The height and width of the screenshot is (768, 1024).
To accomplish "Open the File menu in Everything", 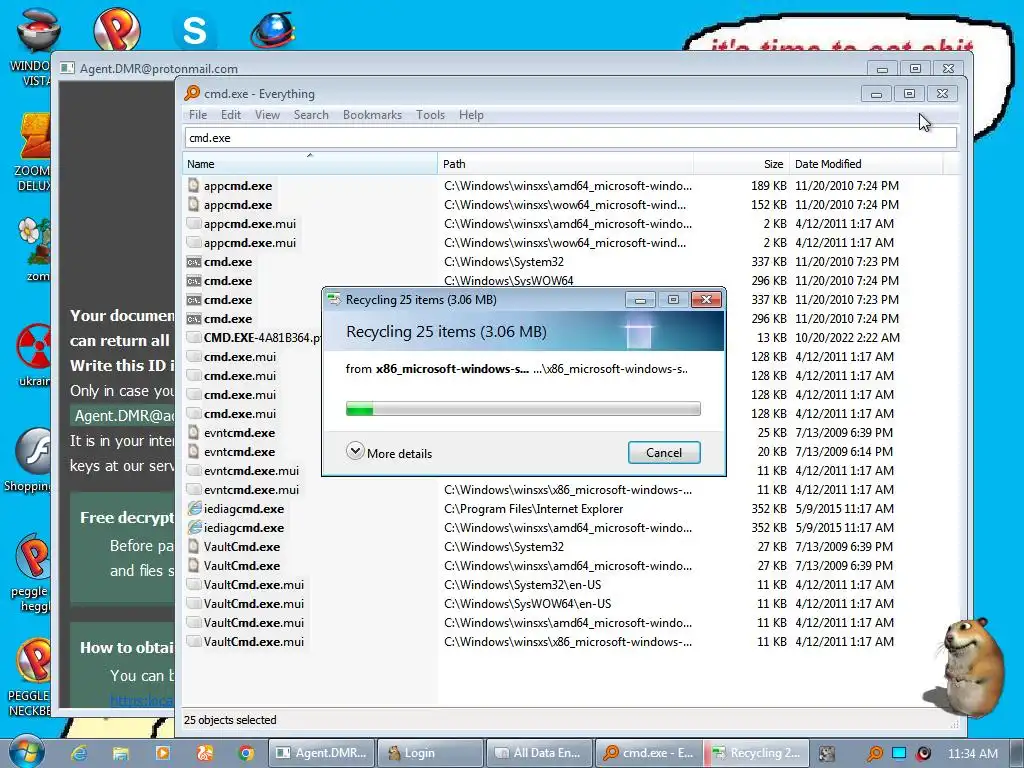I will tap(198, 115).
